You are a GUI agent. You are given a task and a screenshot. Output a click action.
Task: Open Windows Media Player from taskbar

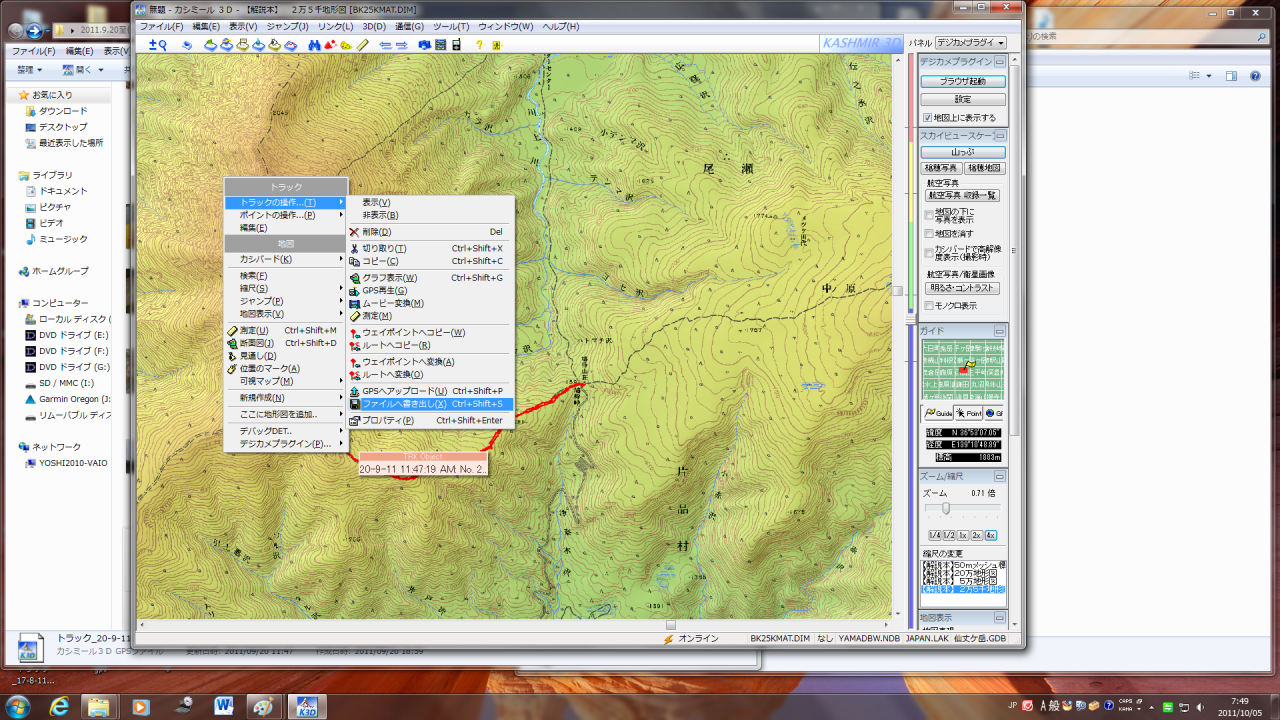click(x=140, y=706)
